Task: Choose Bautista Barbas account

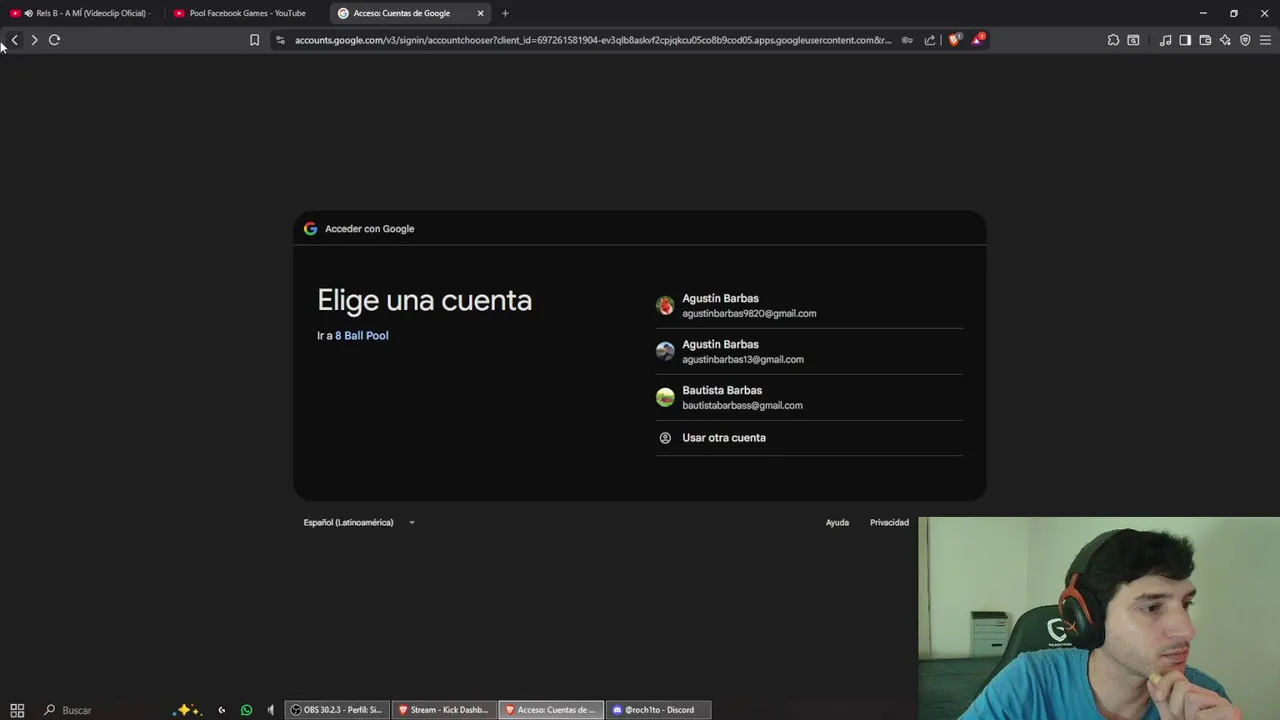Action: point(809,397)
